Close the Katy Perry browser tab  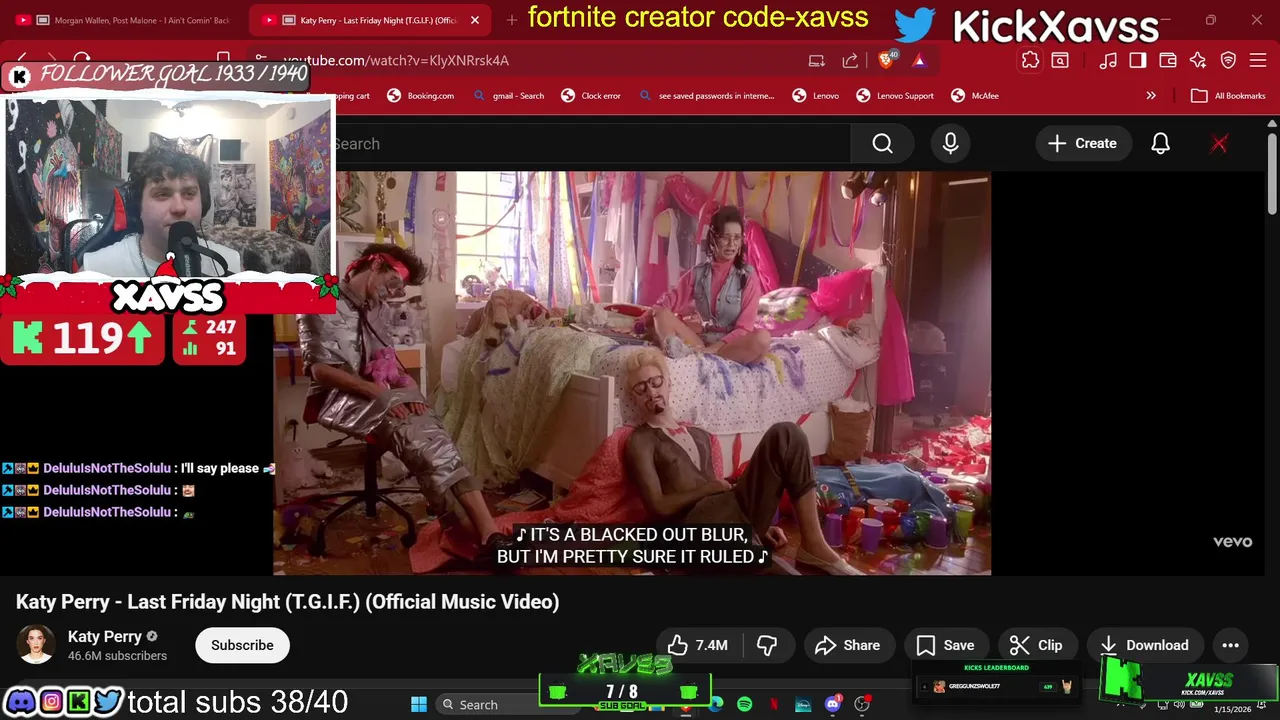(475, 20)
